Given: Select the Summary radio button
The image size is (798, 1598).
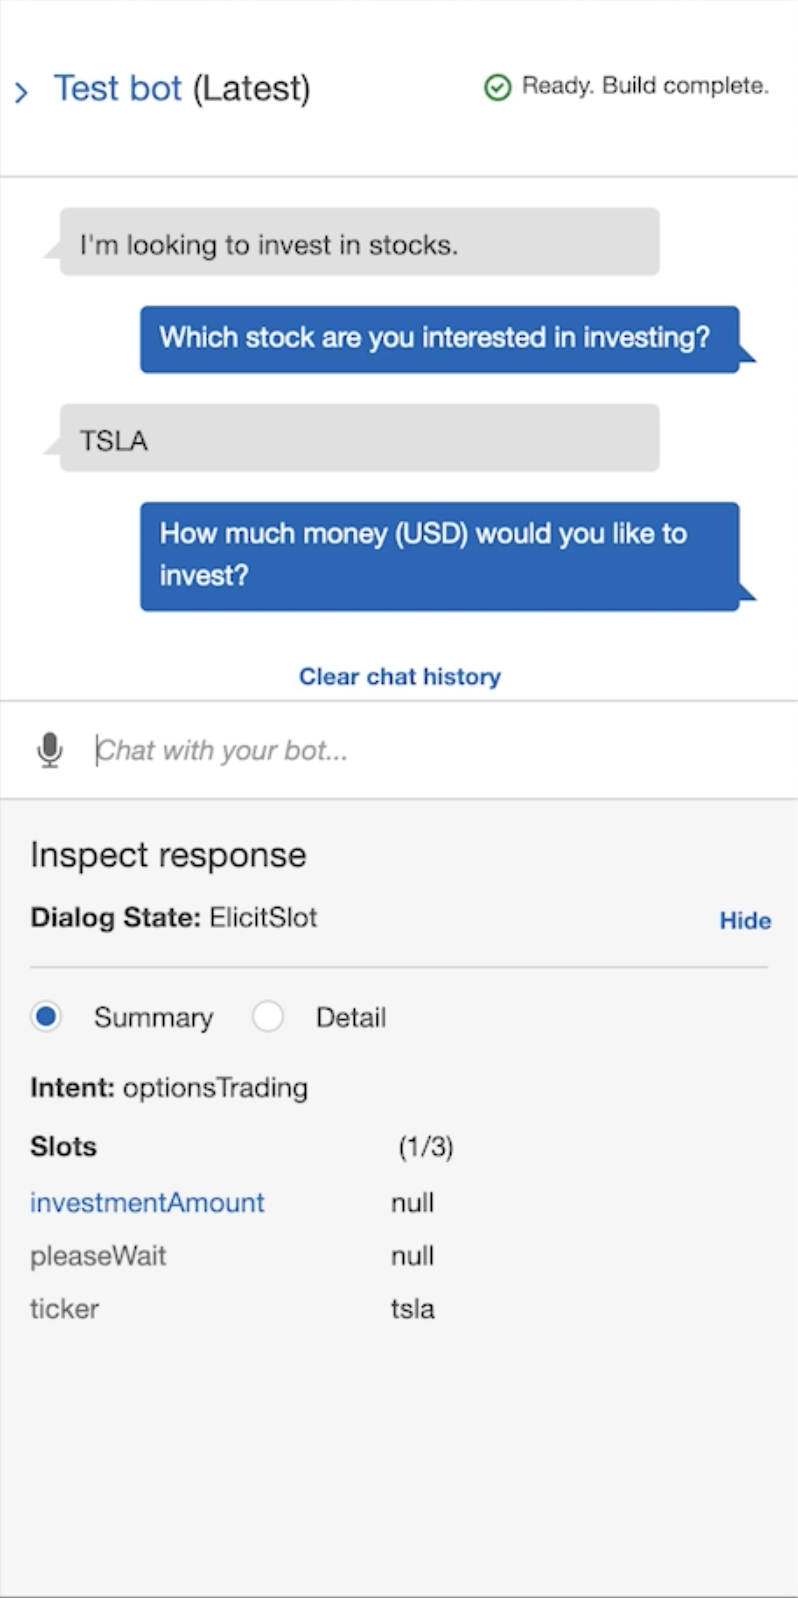Looking at the screenshot, I should pyautogui.click(x=46, y=1016).
